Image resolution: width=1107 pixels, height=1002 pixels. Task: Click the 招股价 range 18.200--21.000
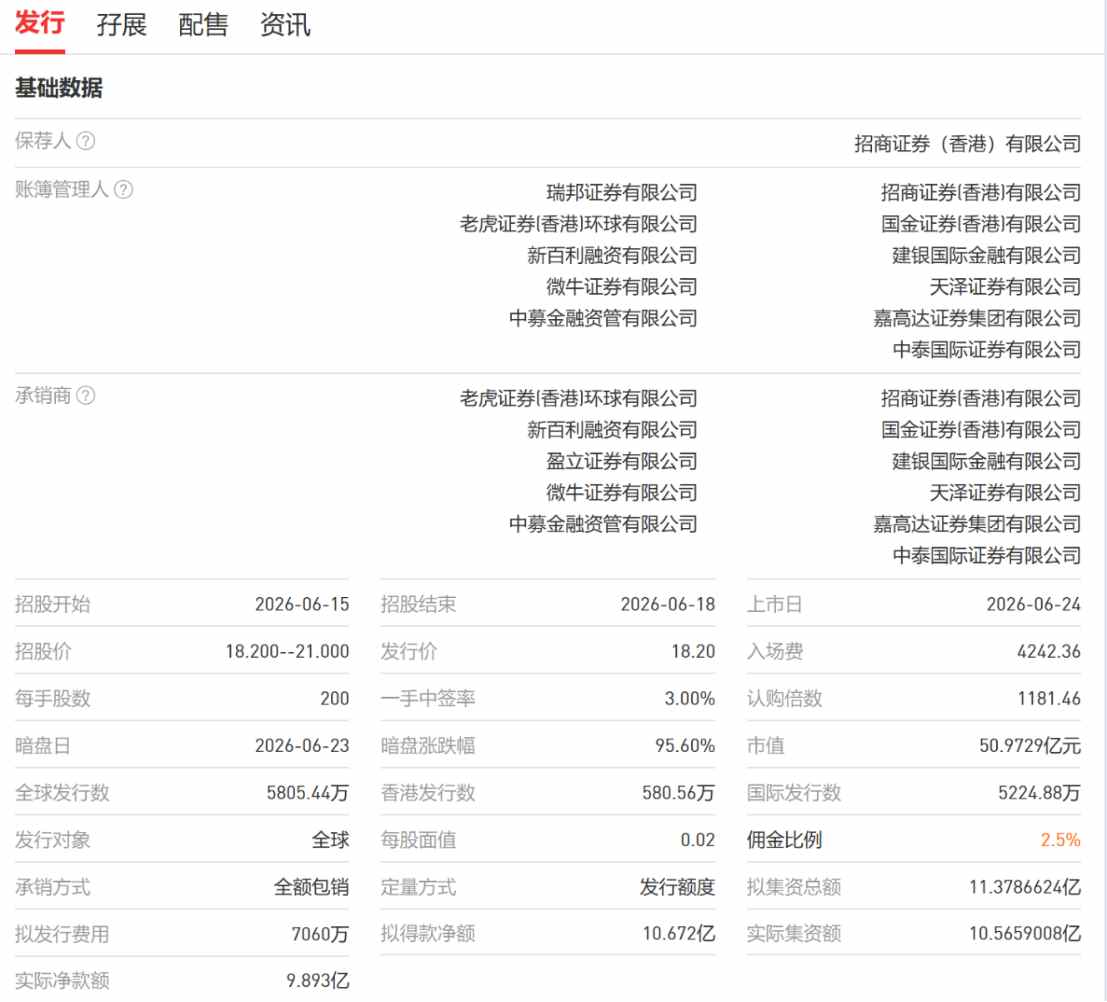coord(287,651)
